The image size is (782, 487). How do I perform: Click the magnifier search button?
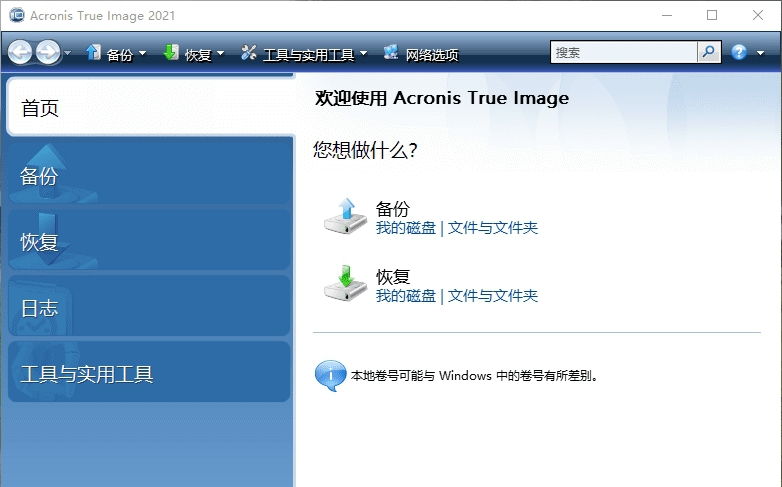(709, 52)
